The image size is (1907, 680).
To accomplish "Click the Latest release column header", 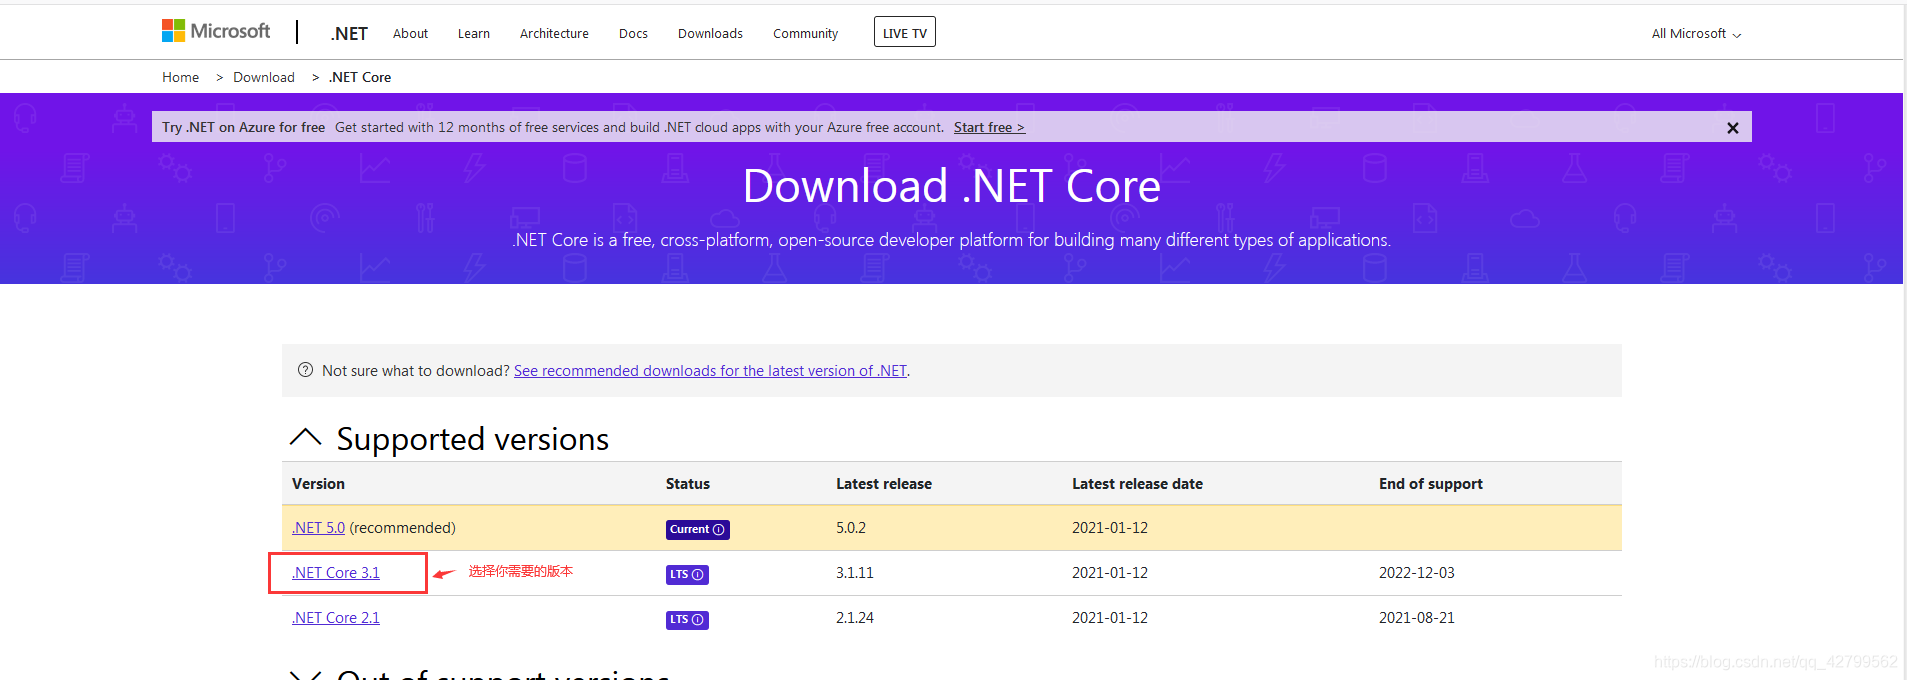I will (x=884, y=484).
